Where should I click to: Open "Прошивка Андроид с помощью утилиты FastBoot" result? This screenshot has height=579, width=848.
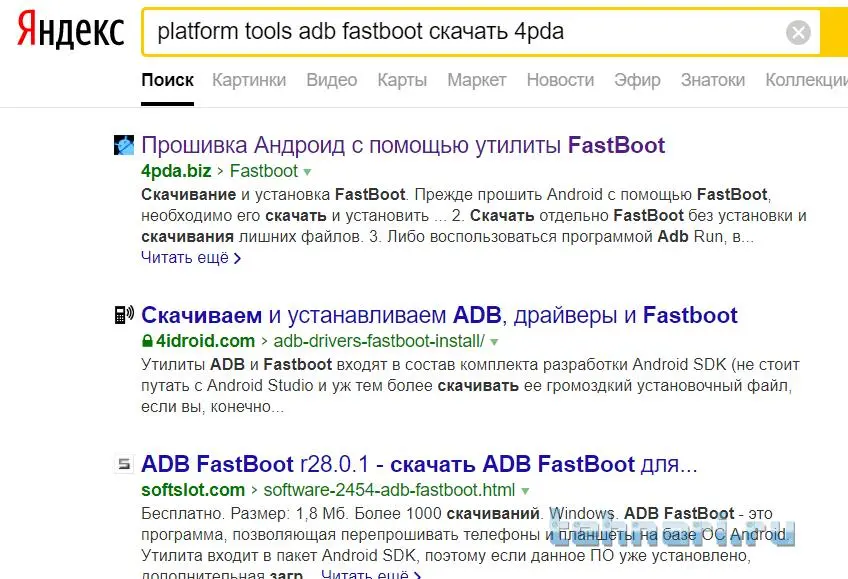click(403, 145)
